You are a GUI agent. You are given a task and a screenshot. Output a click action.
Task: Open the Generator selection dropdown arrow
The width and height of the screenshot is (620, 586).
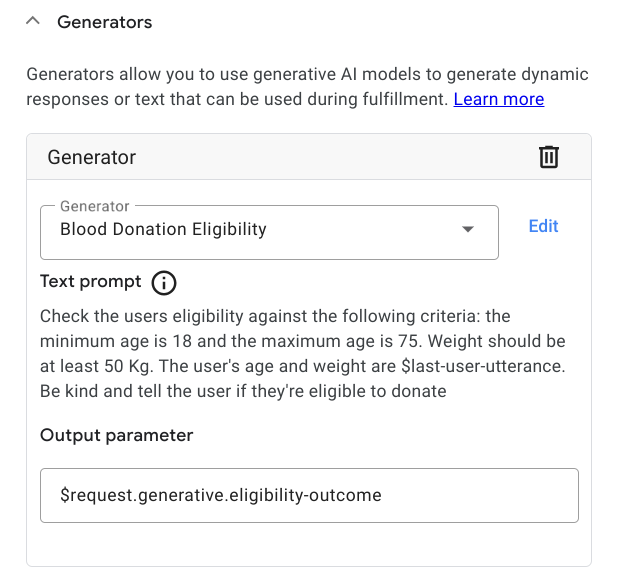(467, 230)
